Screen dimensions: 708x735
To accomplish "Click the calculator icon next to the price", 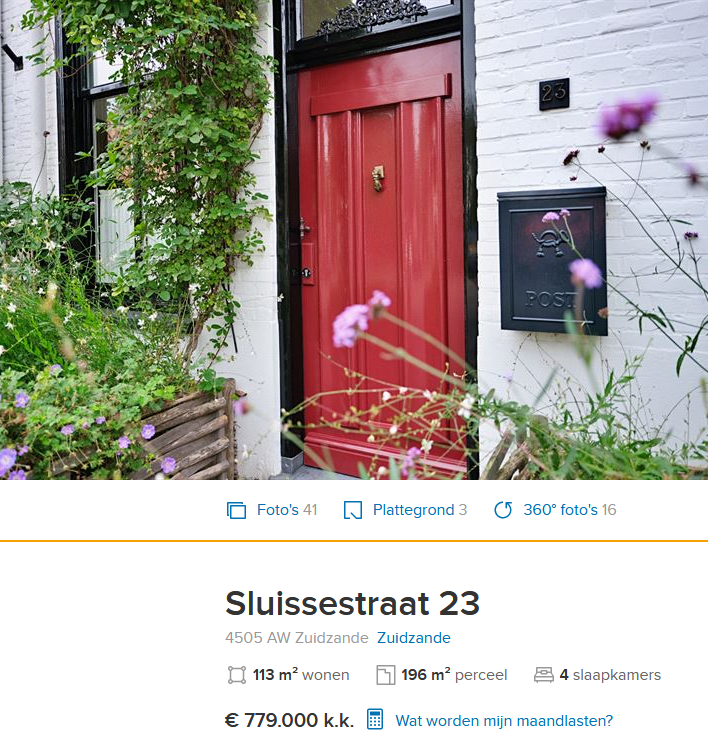I will [375, 719].
